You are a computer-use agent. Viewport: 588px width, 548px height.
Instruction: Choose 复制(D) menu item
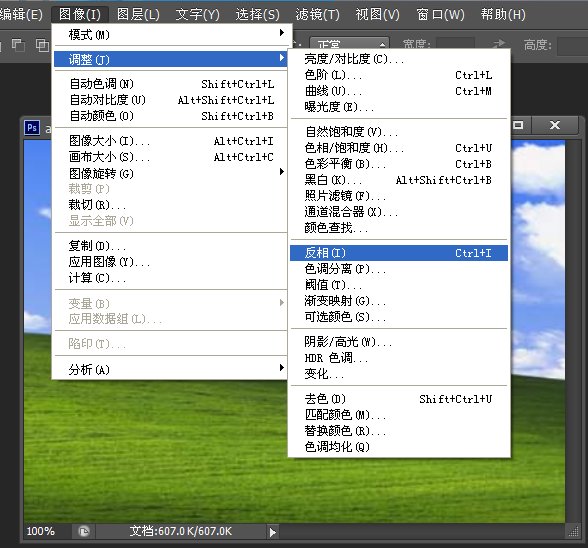coord(171,246)
